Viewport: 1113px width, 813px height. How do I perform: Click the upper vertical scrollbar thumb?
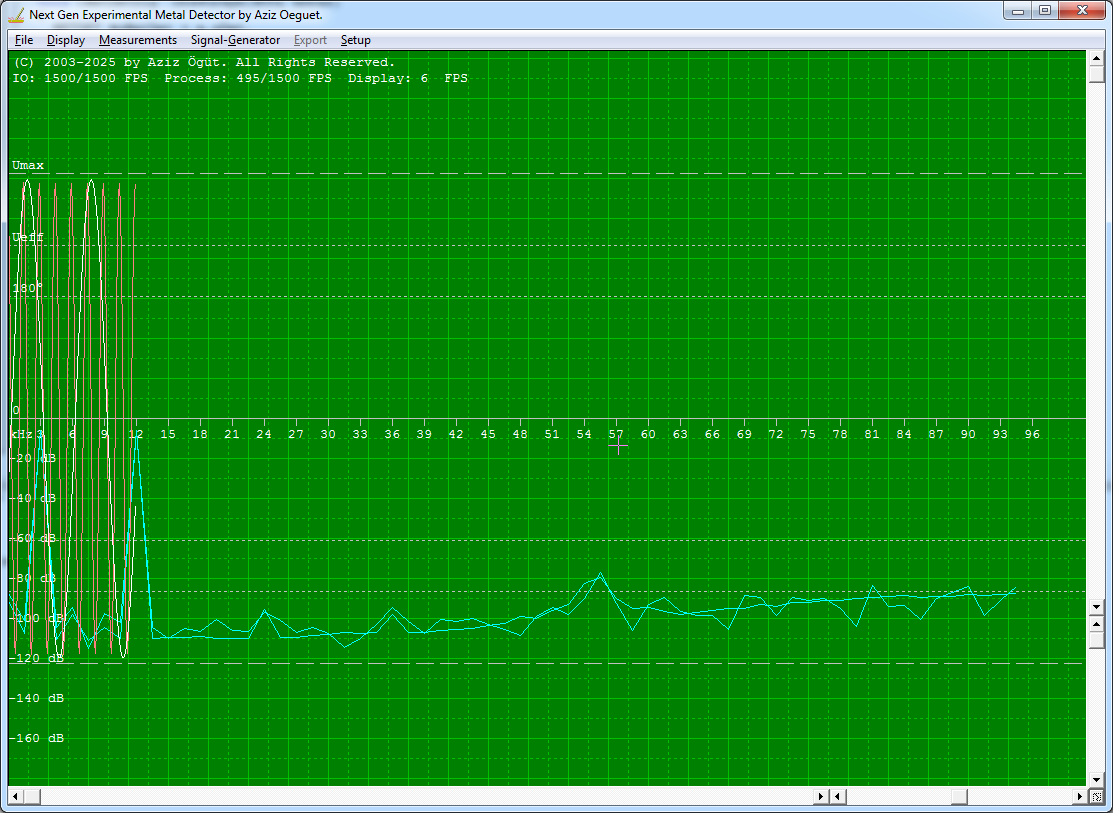click(x=1096, y=73)
